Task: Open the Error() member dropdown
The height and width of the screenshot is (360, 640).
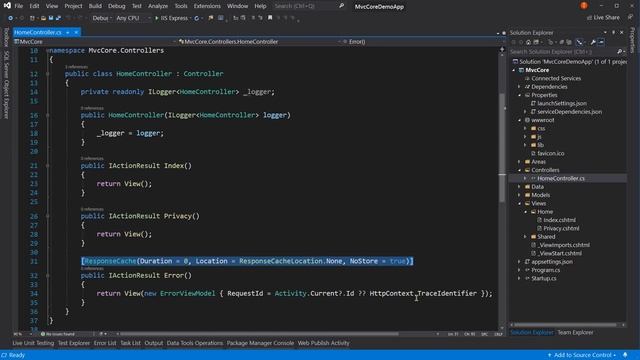Action: click(424, 42)
